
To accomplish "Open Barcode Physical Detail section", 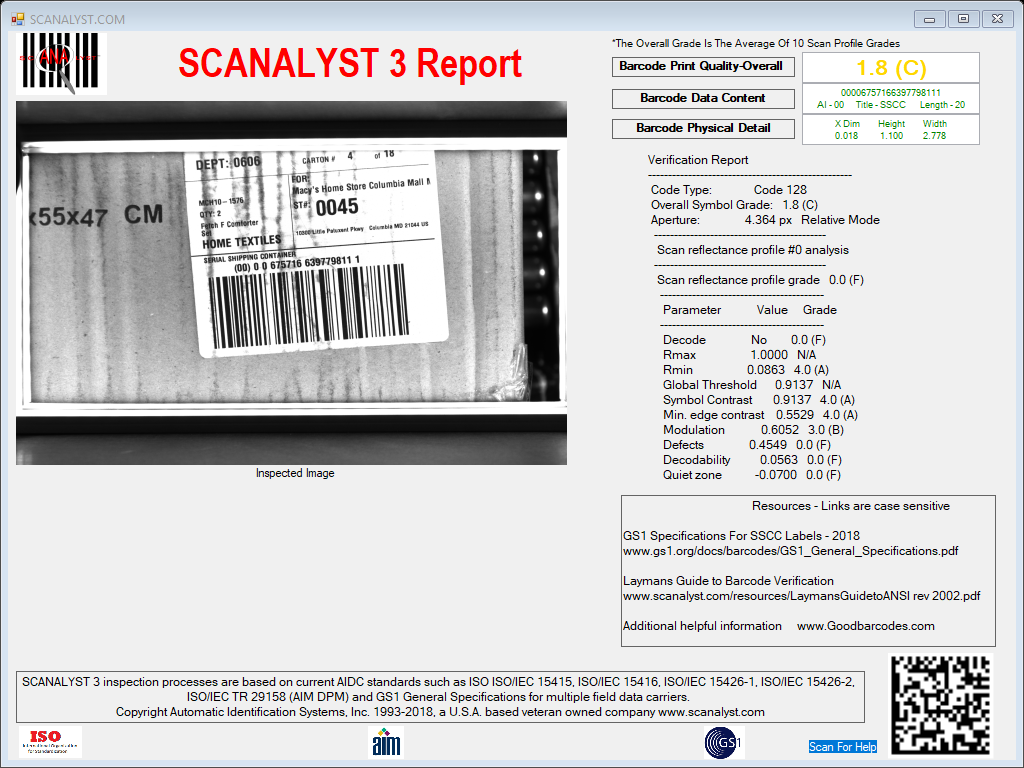I will tap(703, 129).
